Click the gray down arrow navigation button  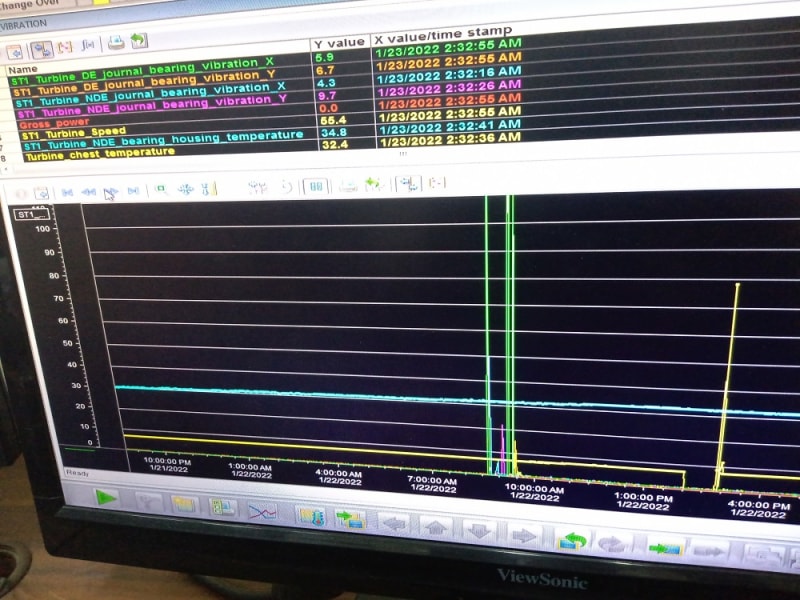[x=479, y=532]
